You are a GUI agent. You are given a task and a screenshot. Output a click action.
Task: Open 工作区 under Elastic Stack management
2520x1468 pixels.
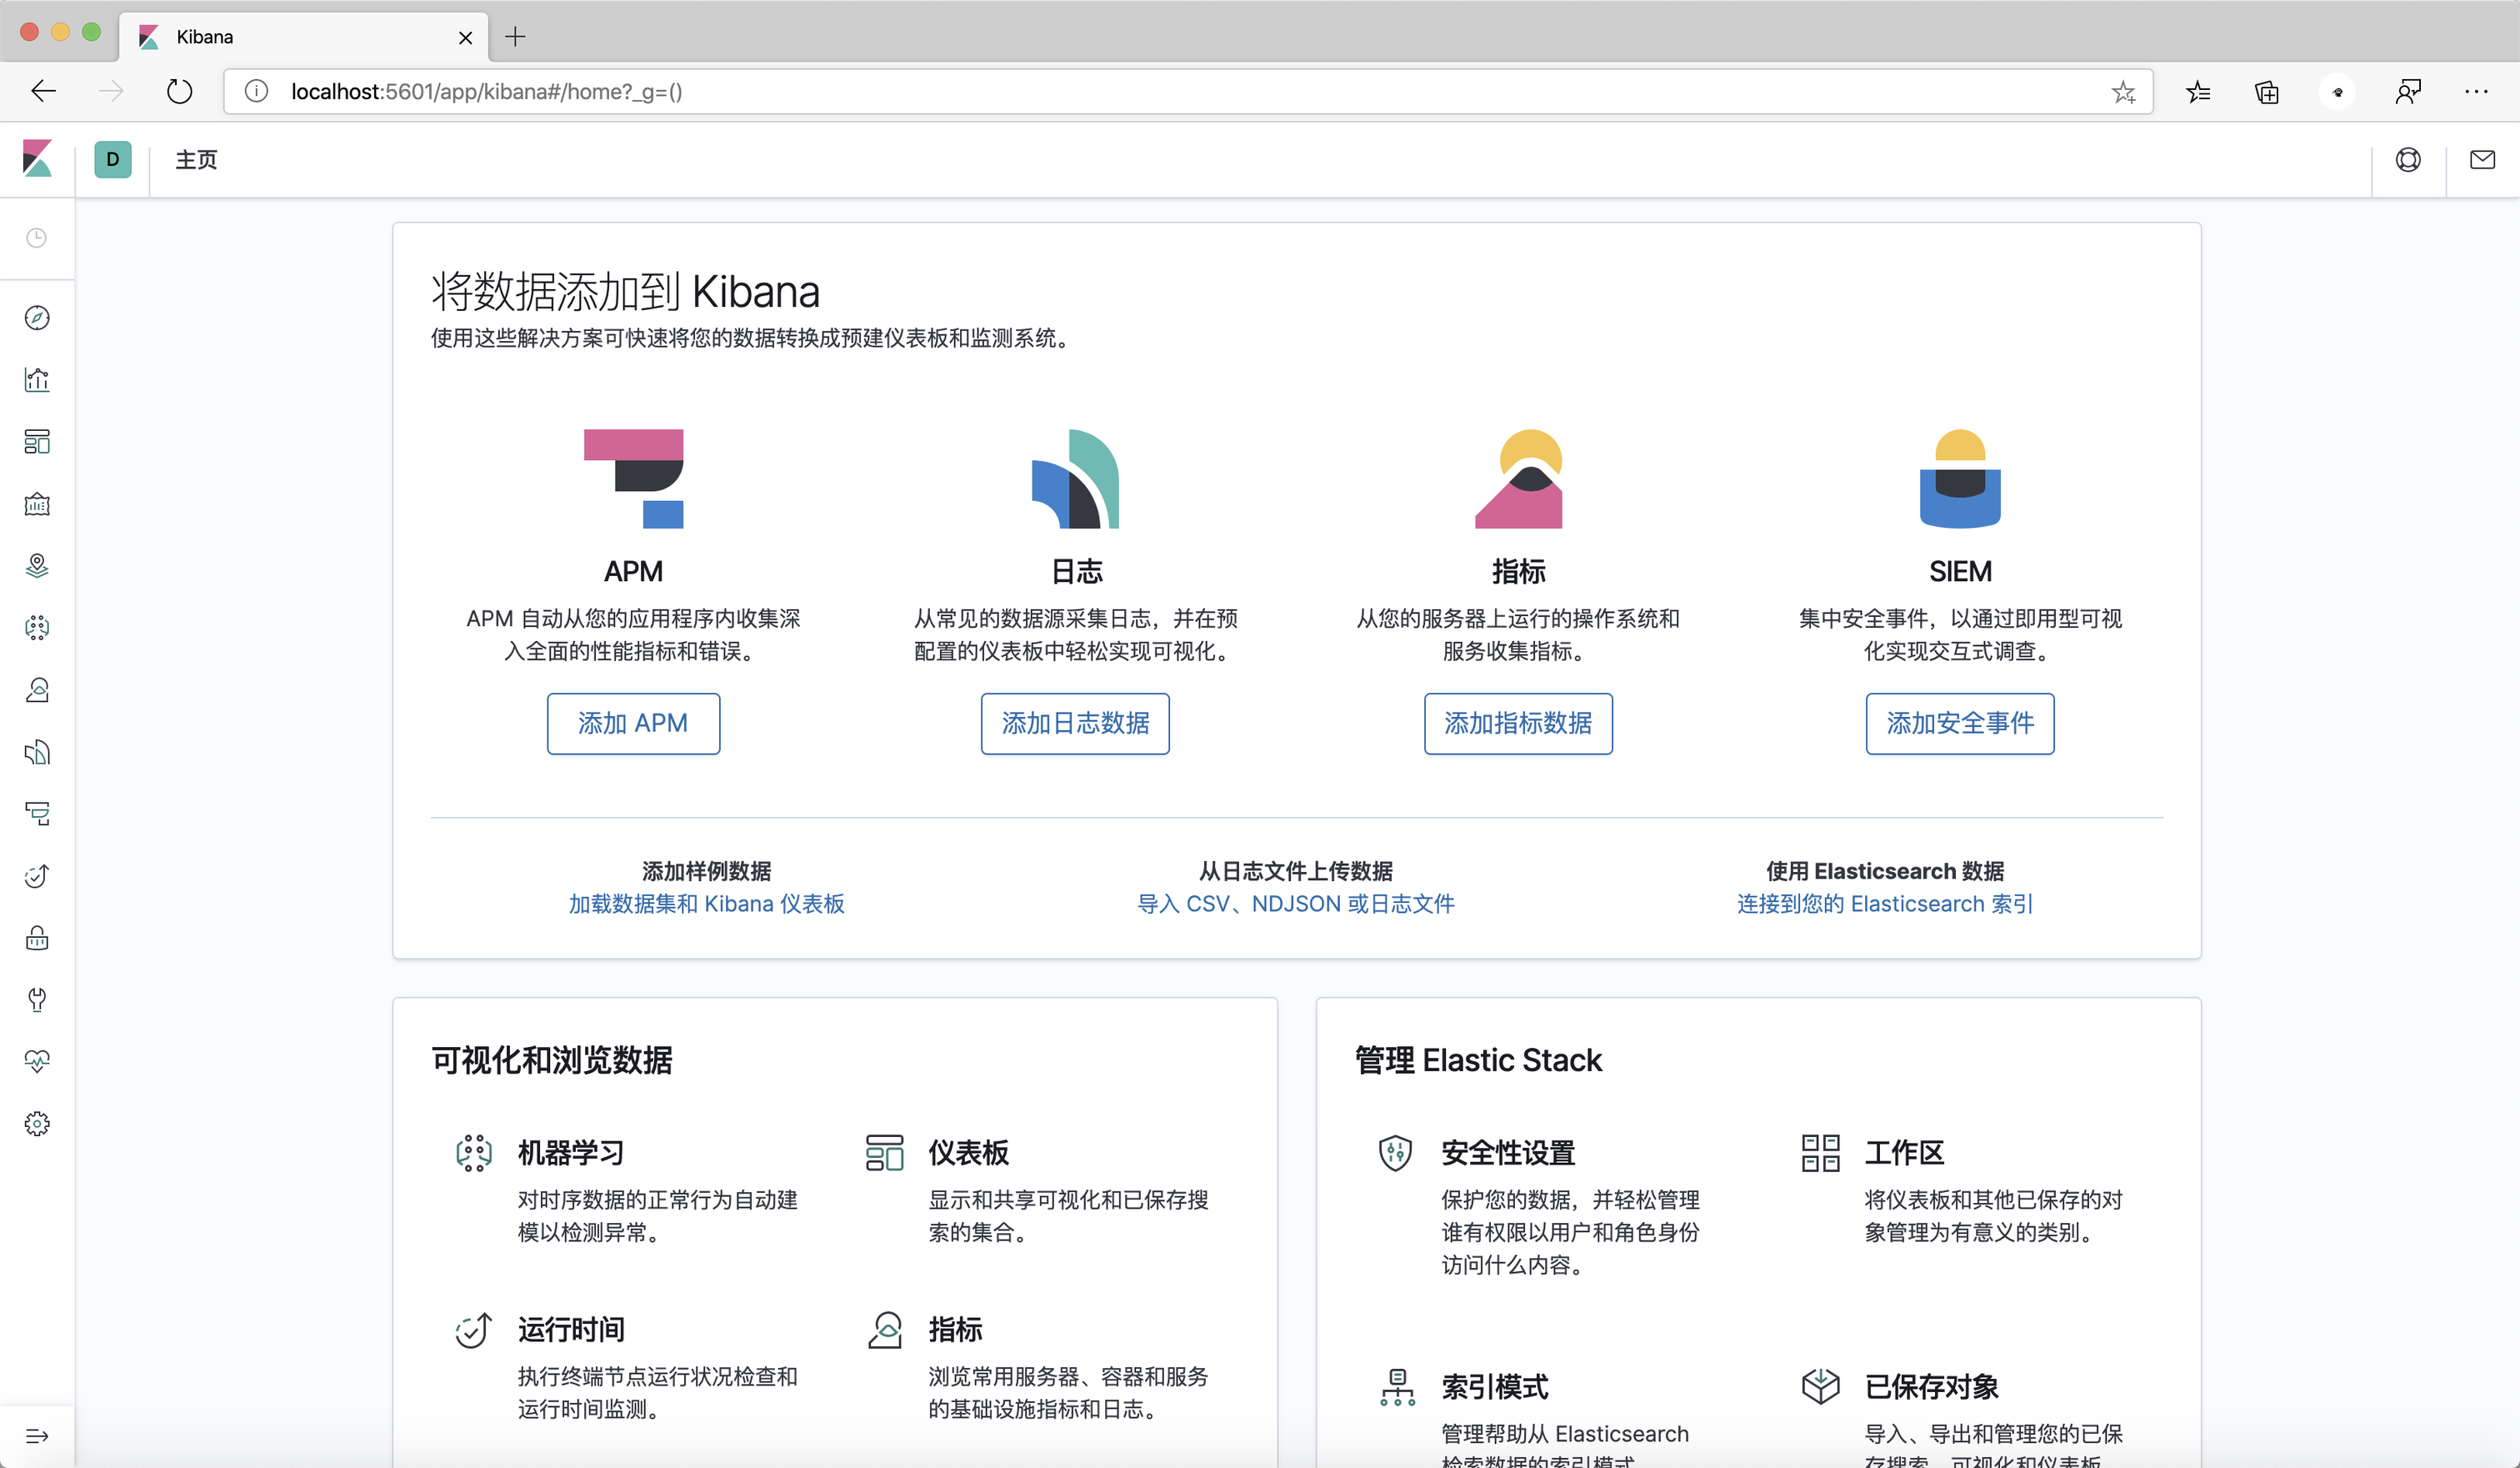(x=1905, y=1153)
